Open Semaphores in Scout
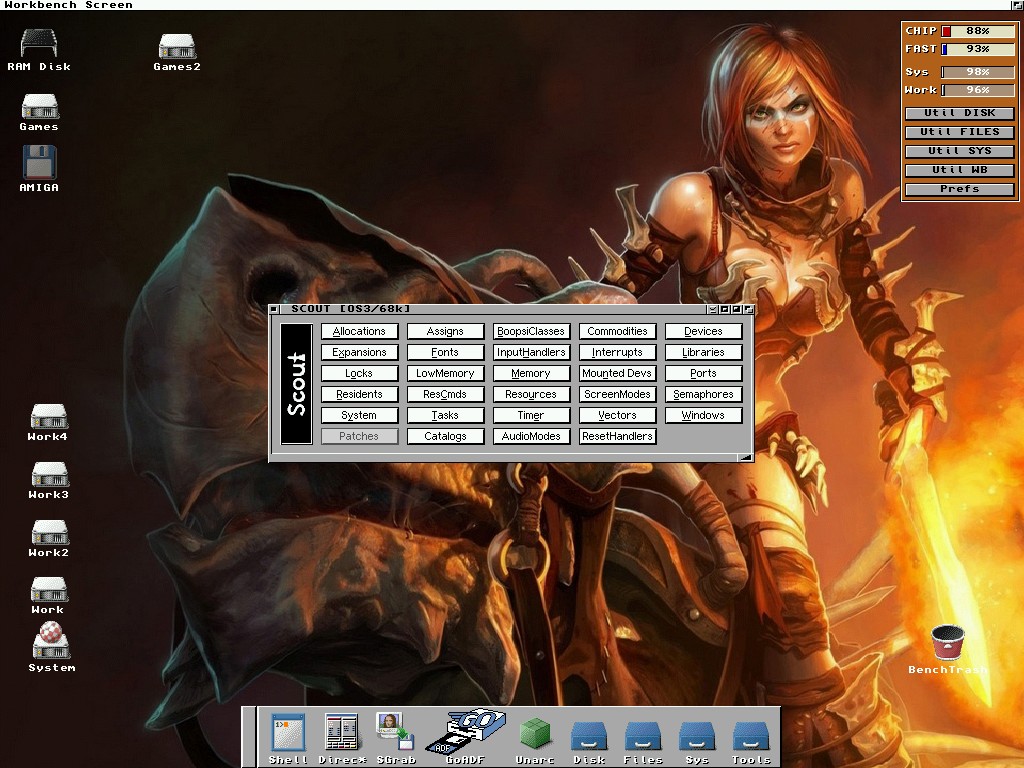1024x768 pixels. point(703,394)
